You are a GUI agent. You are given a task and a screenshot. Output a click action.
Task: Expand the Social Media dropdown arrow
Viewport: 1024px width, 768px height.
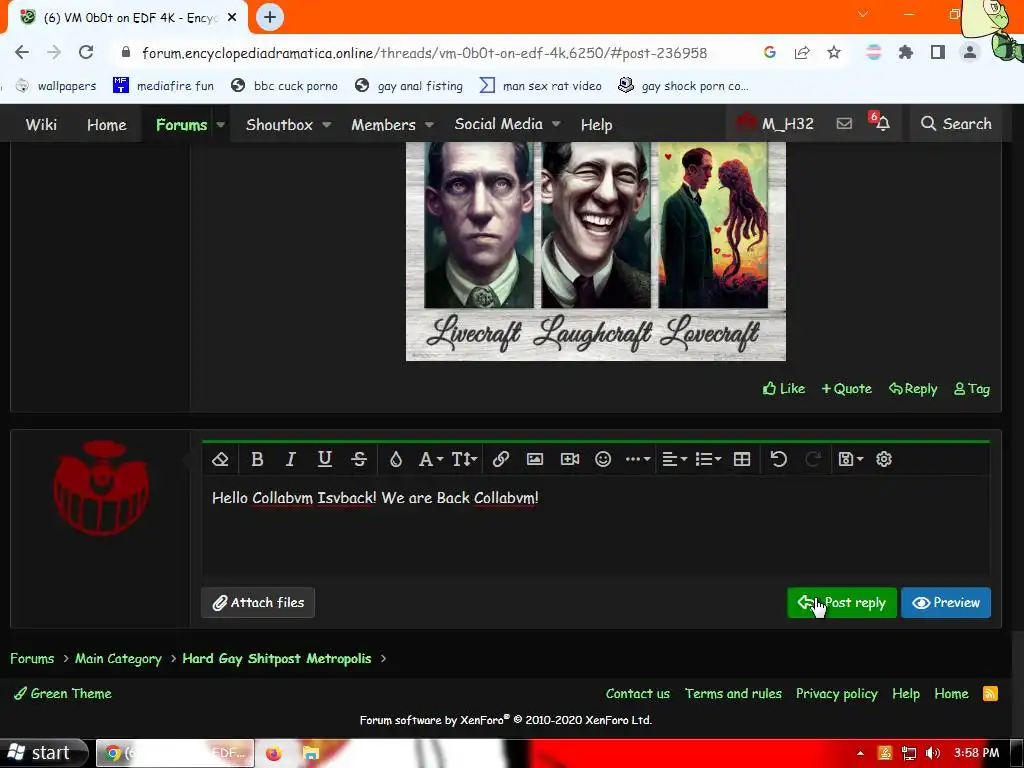[556, 124]
